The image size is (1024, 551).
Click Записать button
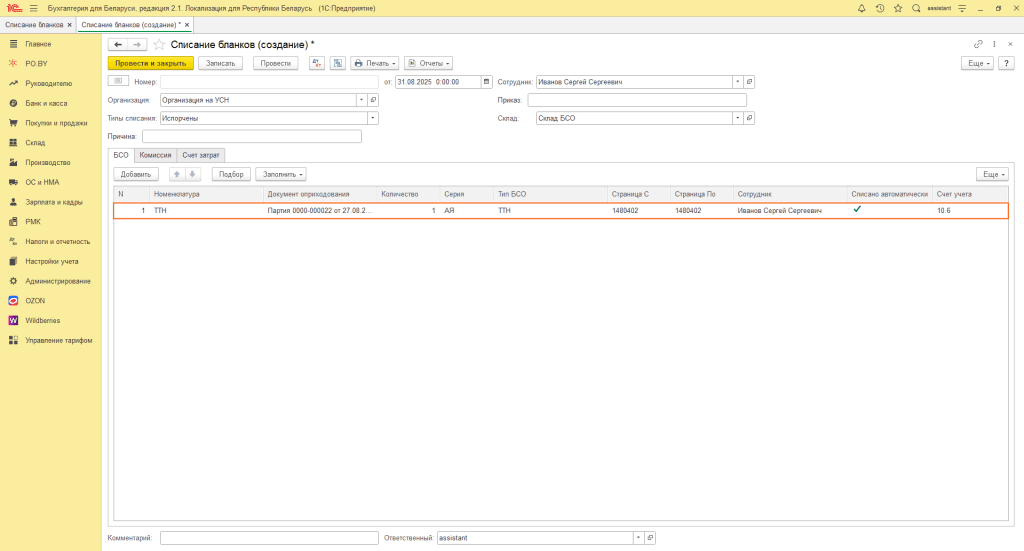[221, 63]
